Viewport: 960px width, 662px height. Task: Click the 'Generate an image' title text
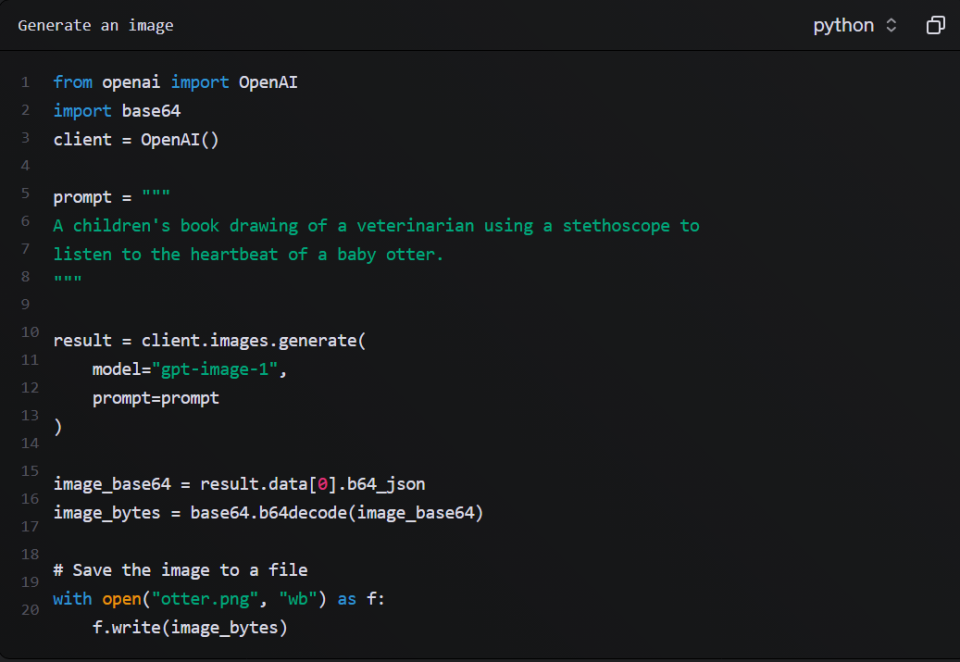96,26
